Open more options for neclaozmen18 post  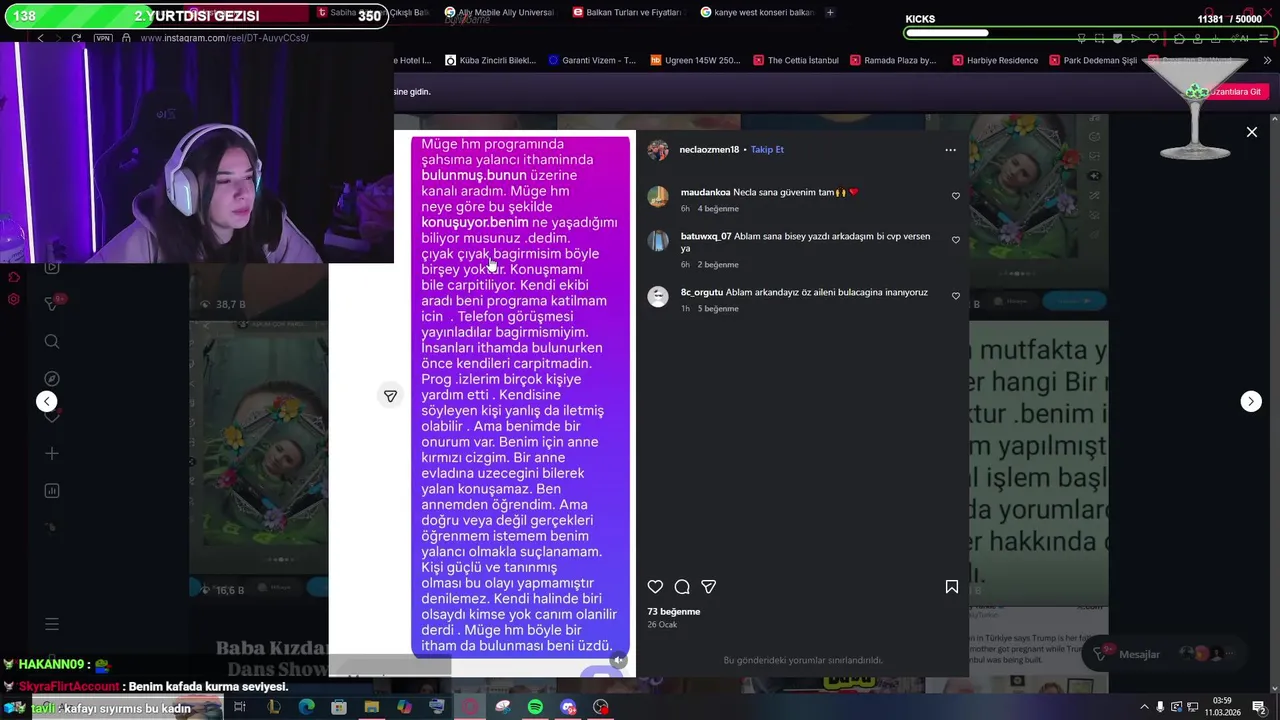[950, 150]
